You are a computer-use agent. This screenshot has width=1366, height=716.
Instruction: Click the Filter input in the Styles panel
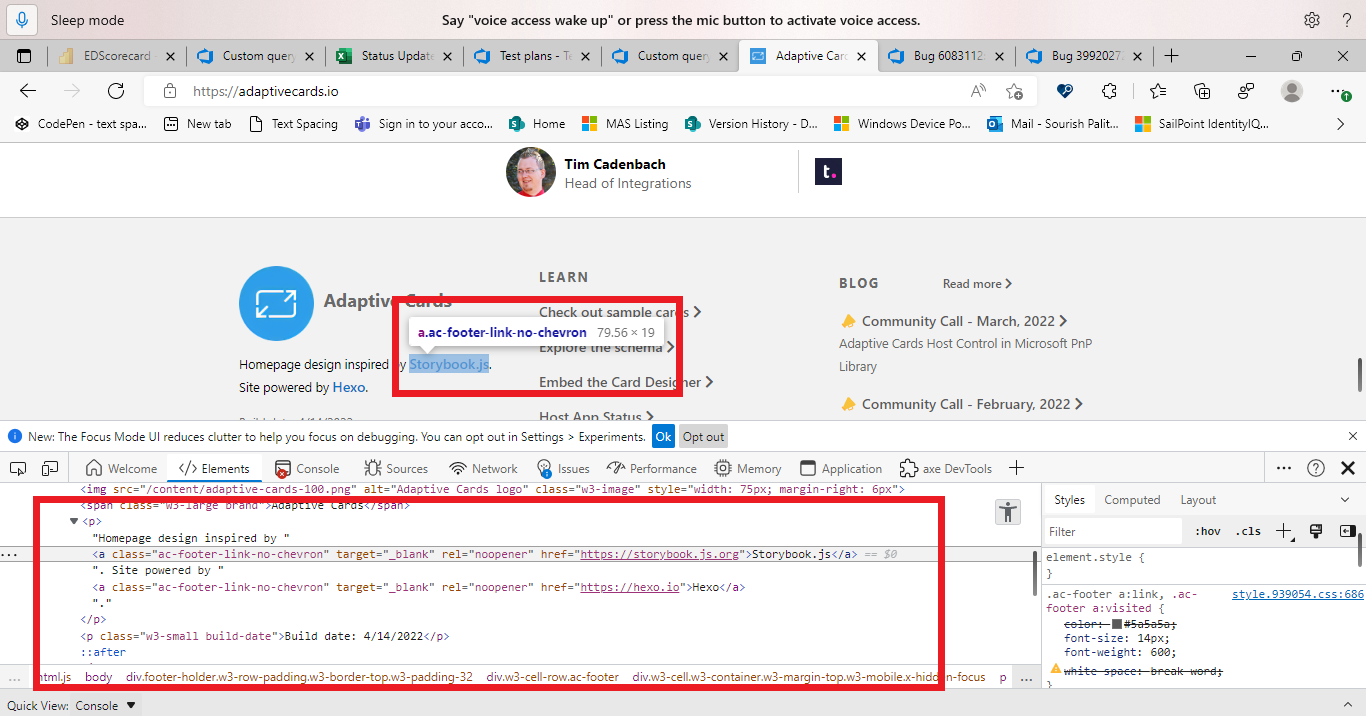pos(1112,531)
